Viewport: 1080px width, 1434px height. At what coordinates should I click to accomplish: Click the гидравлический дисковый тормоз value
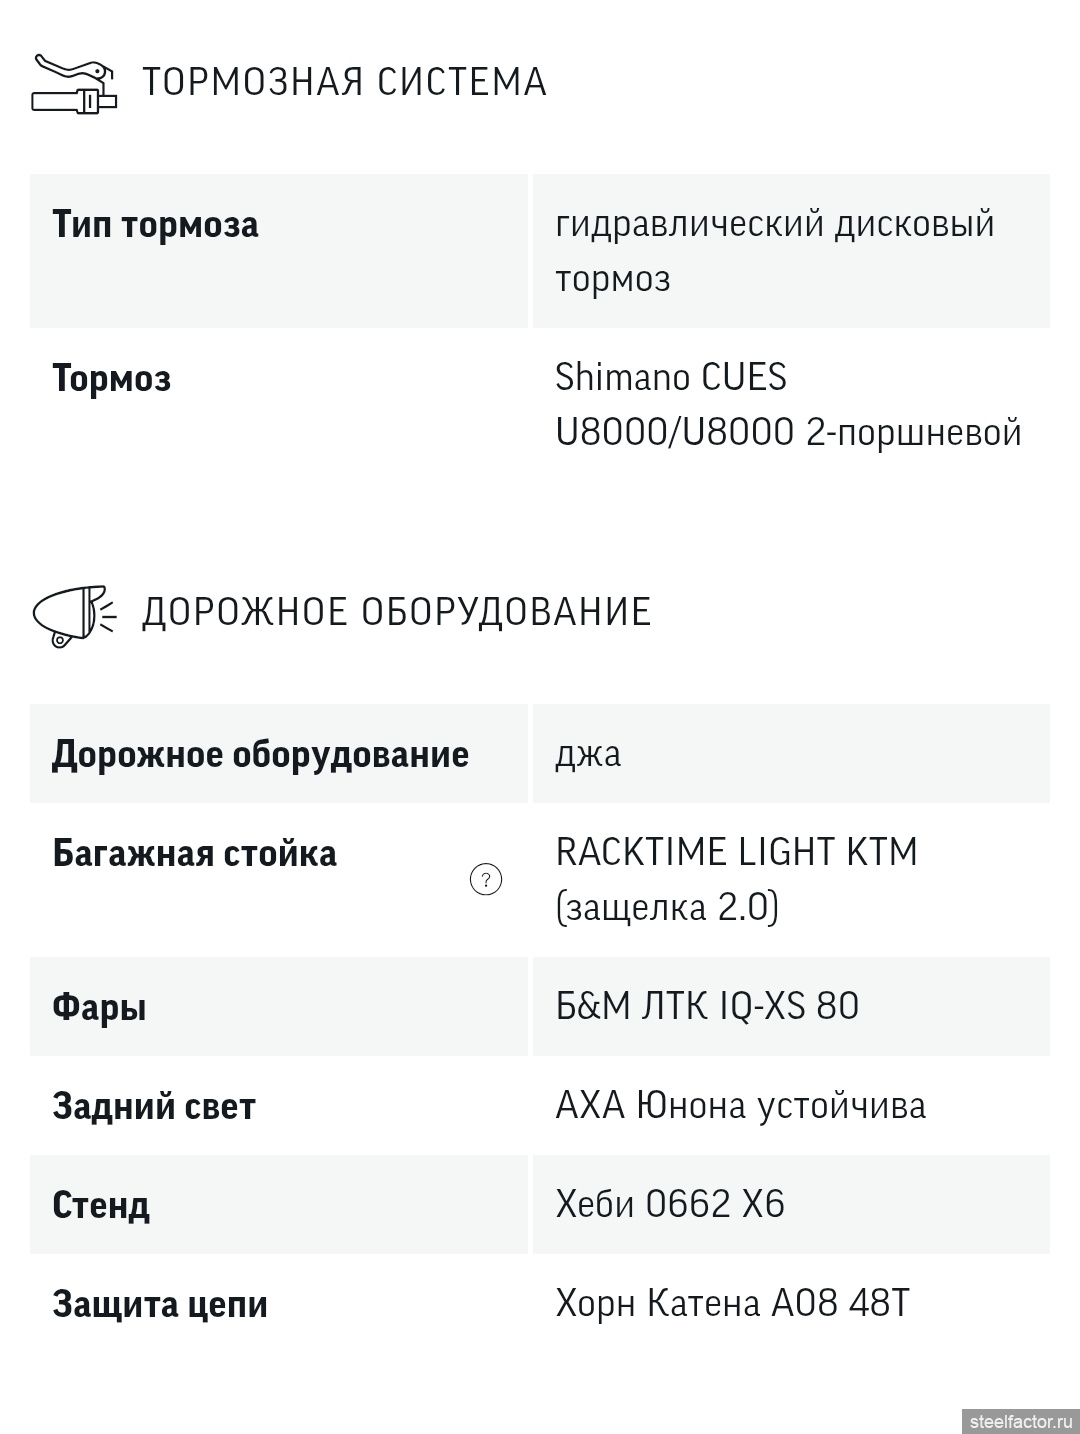[x=774, y=250]
